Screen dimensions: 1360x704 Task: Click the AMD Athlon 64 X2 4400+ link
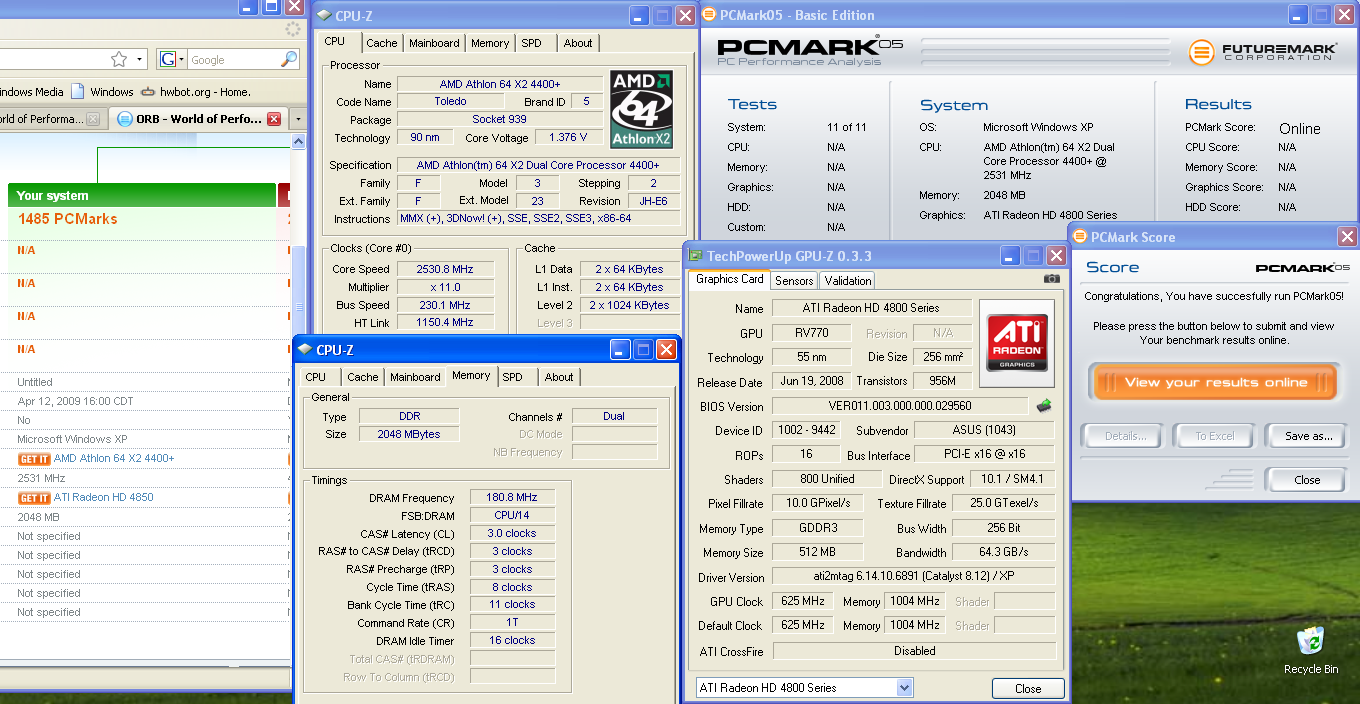tap(114, 459)
